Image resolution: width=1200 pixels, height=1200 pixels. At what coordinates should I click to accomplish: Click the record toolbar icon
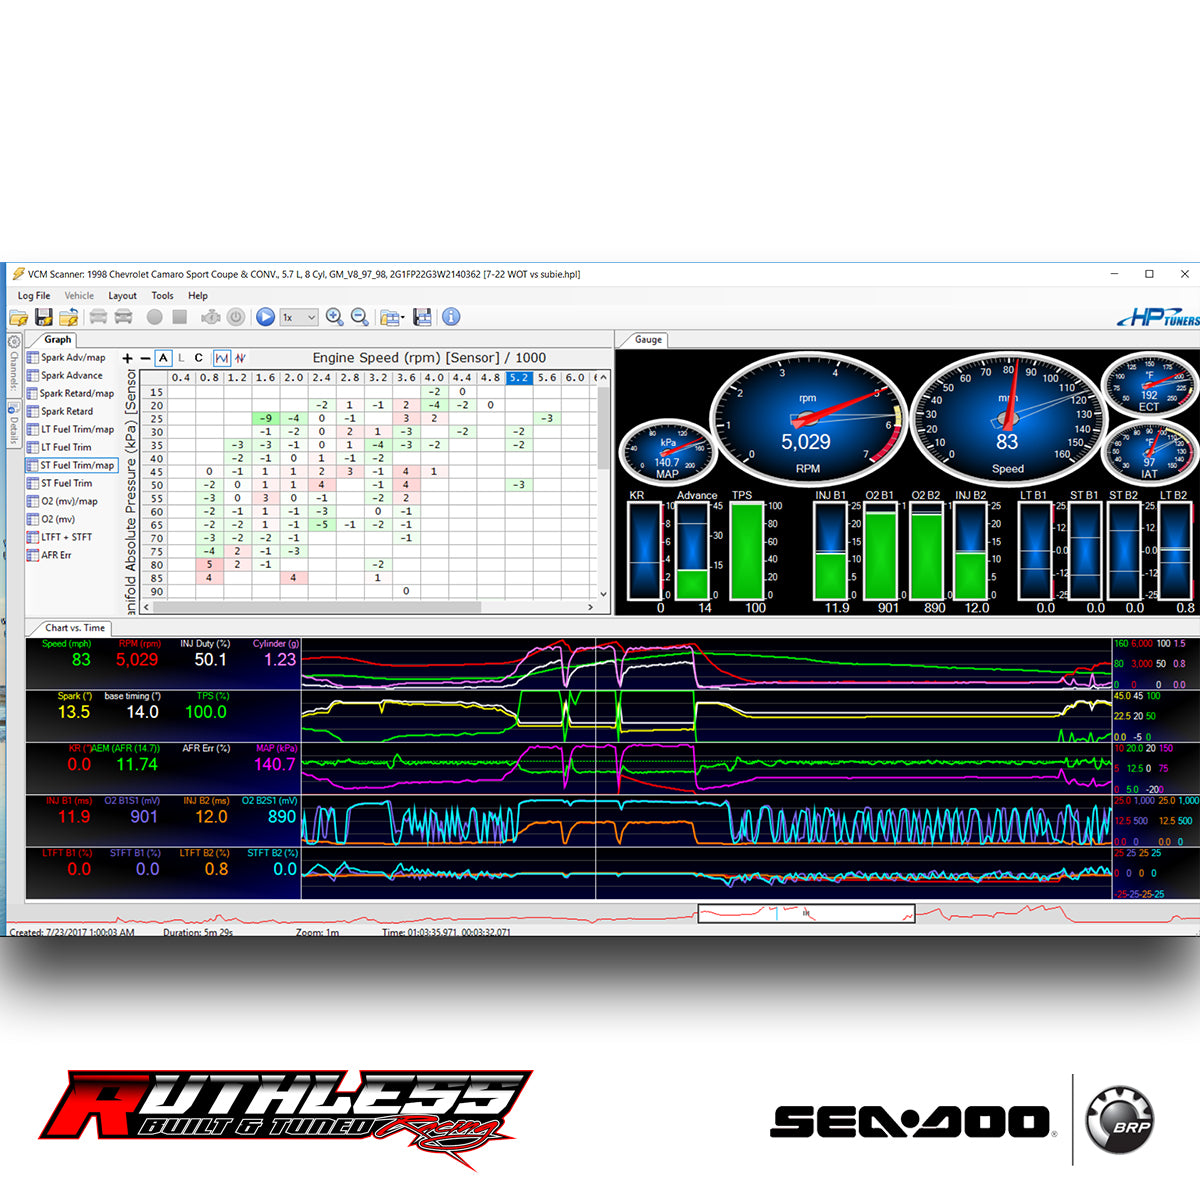point(155,317)
